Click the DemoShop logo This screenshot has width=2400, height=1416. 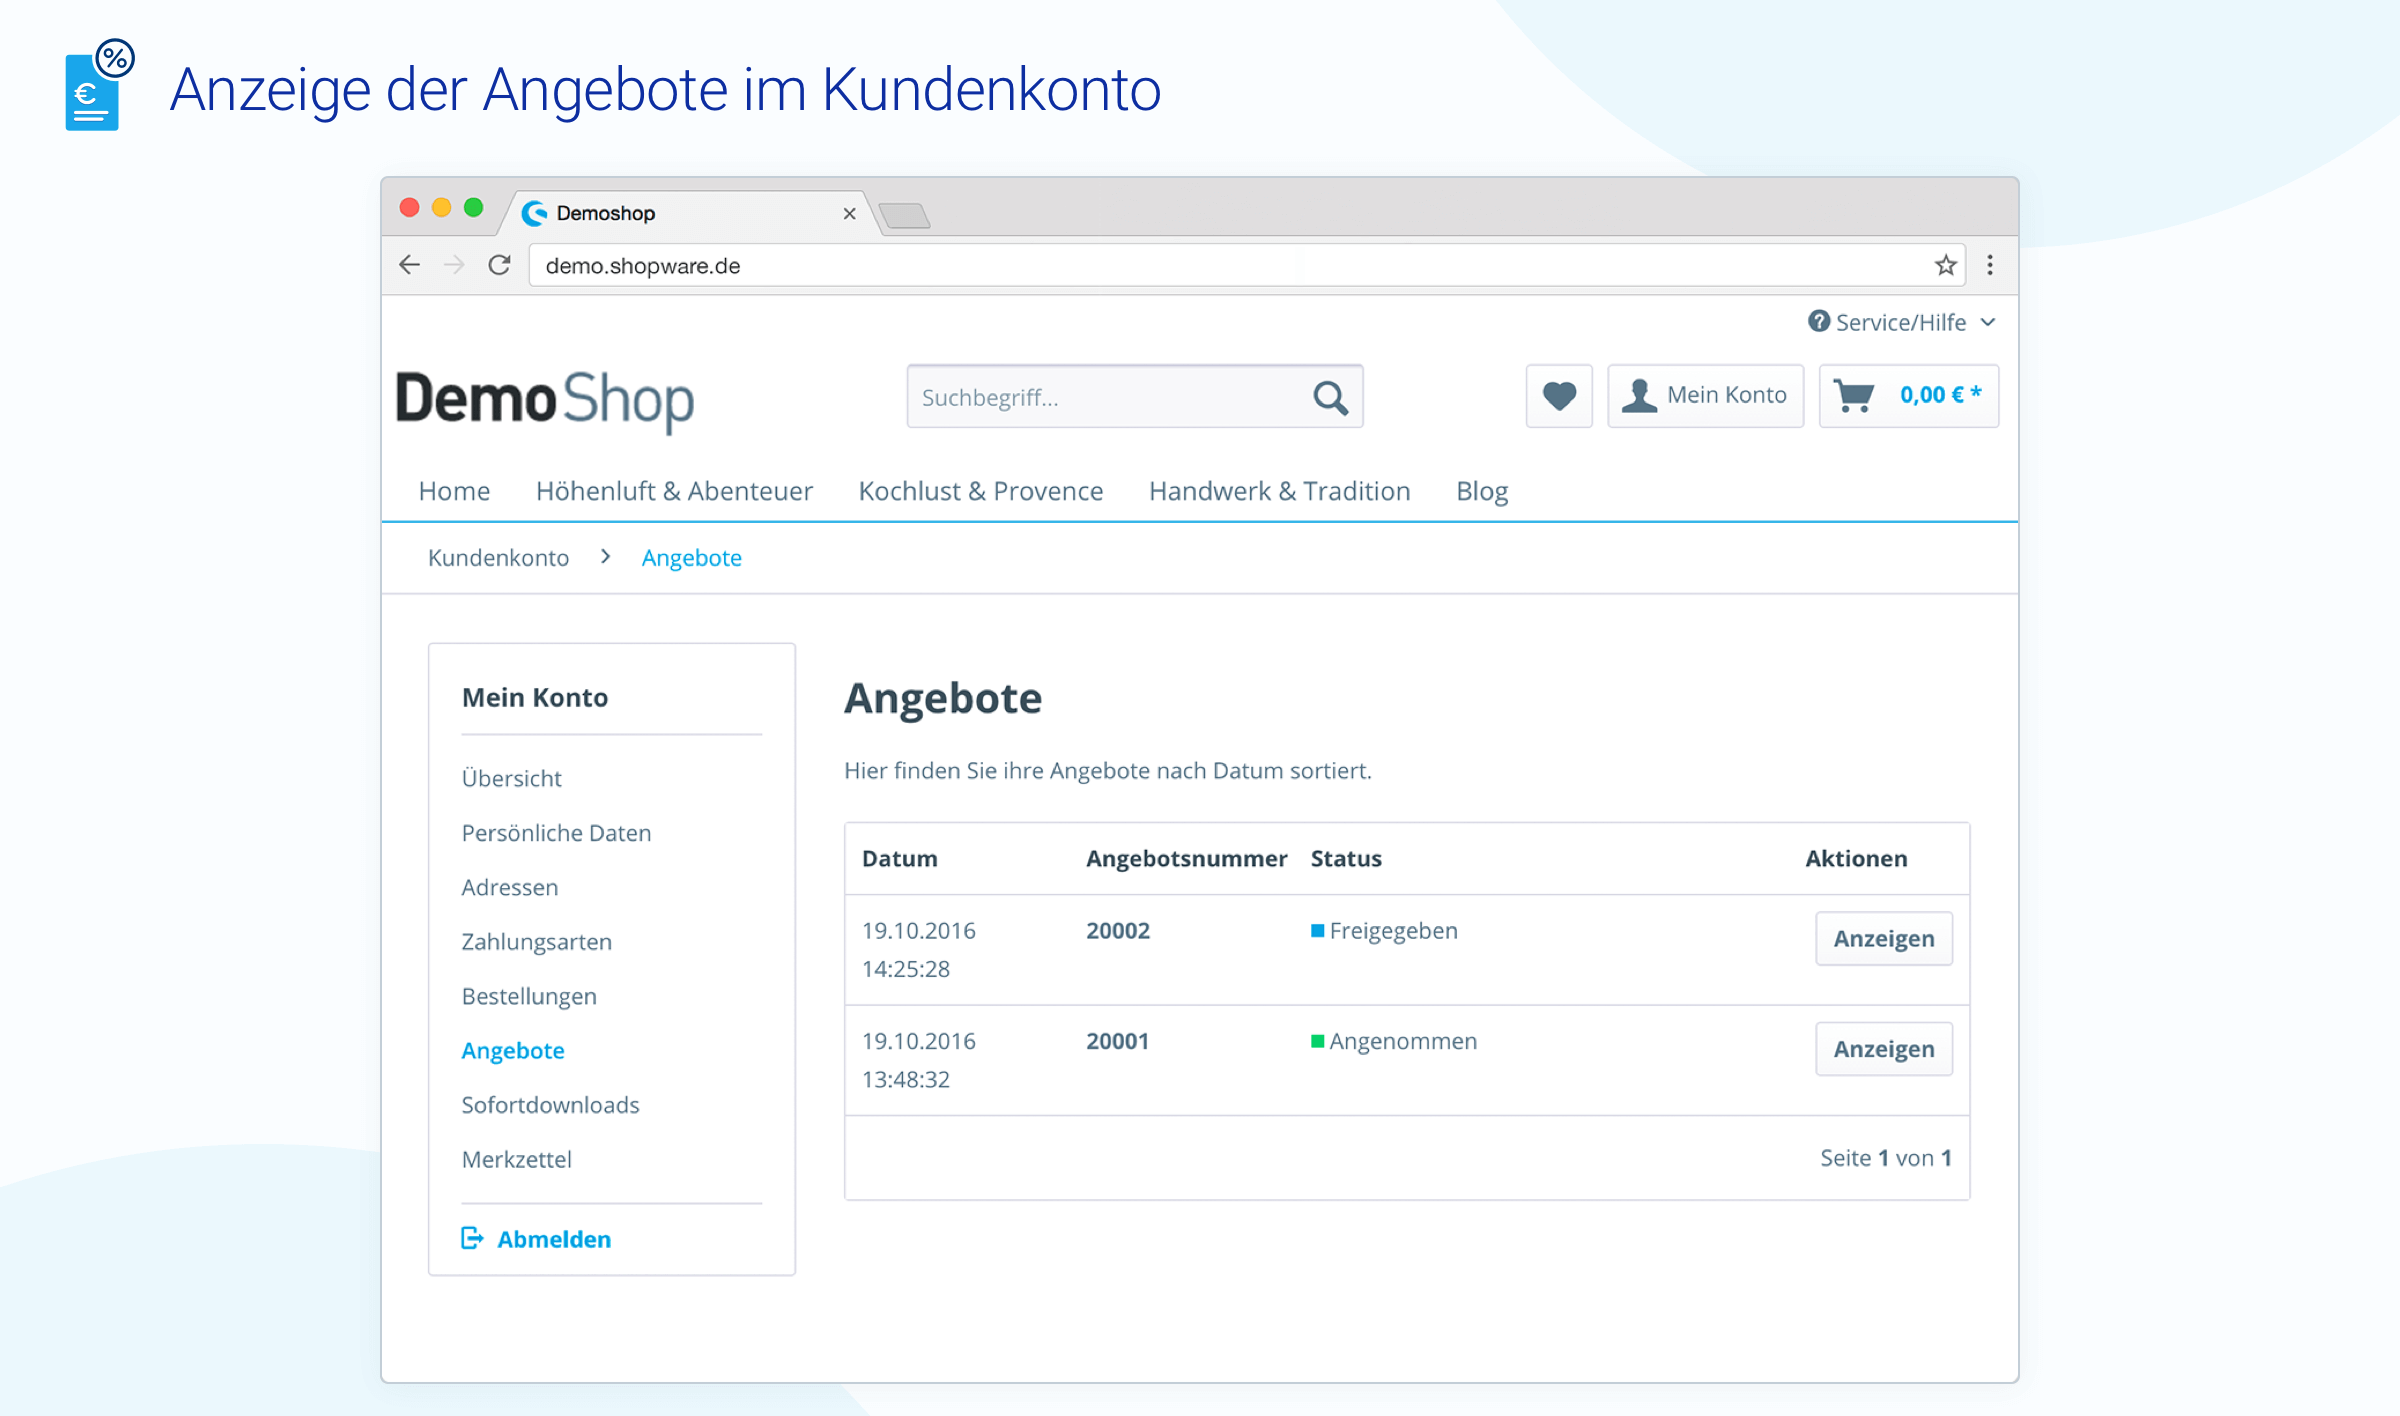545,400
